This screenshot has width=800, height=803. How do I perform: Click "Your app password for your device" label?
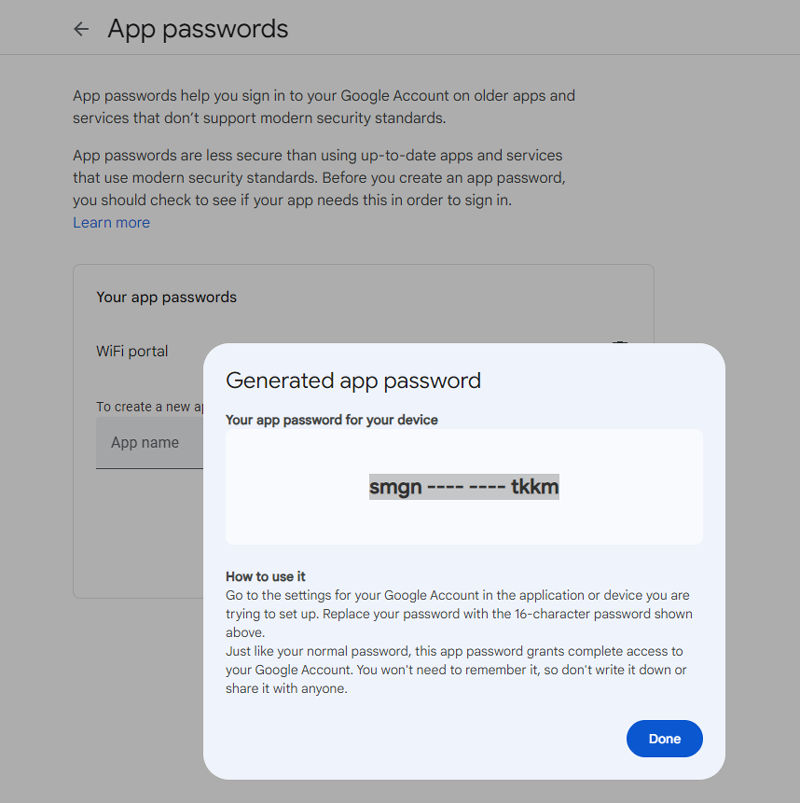point(331,420)
